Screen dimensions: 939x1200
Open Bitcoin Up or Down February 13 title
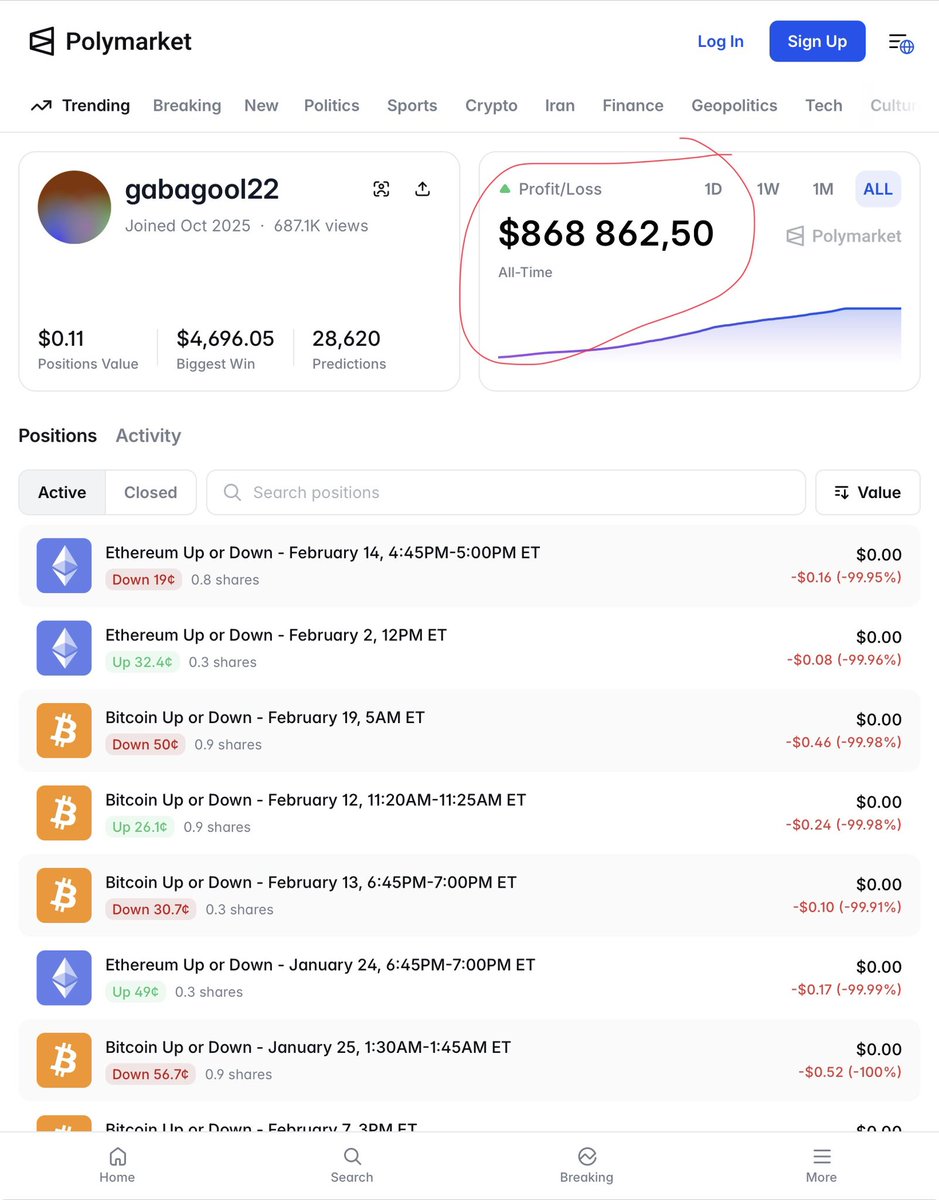(x=311, y=882)
